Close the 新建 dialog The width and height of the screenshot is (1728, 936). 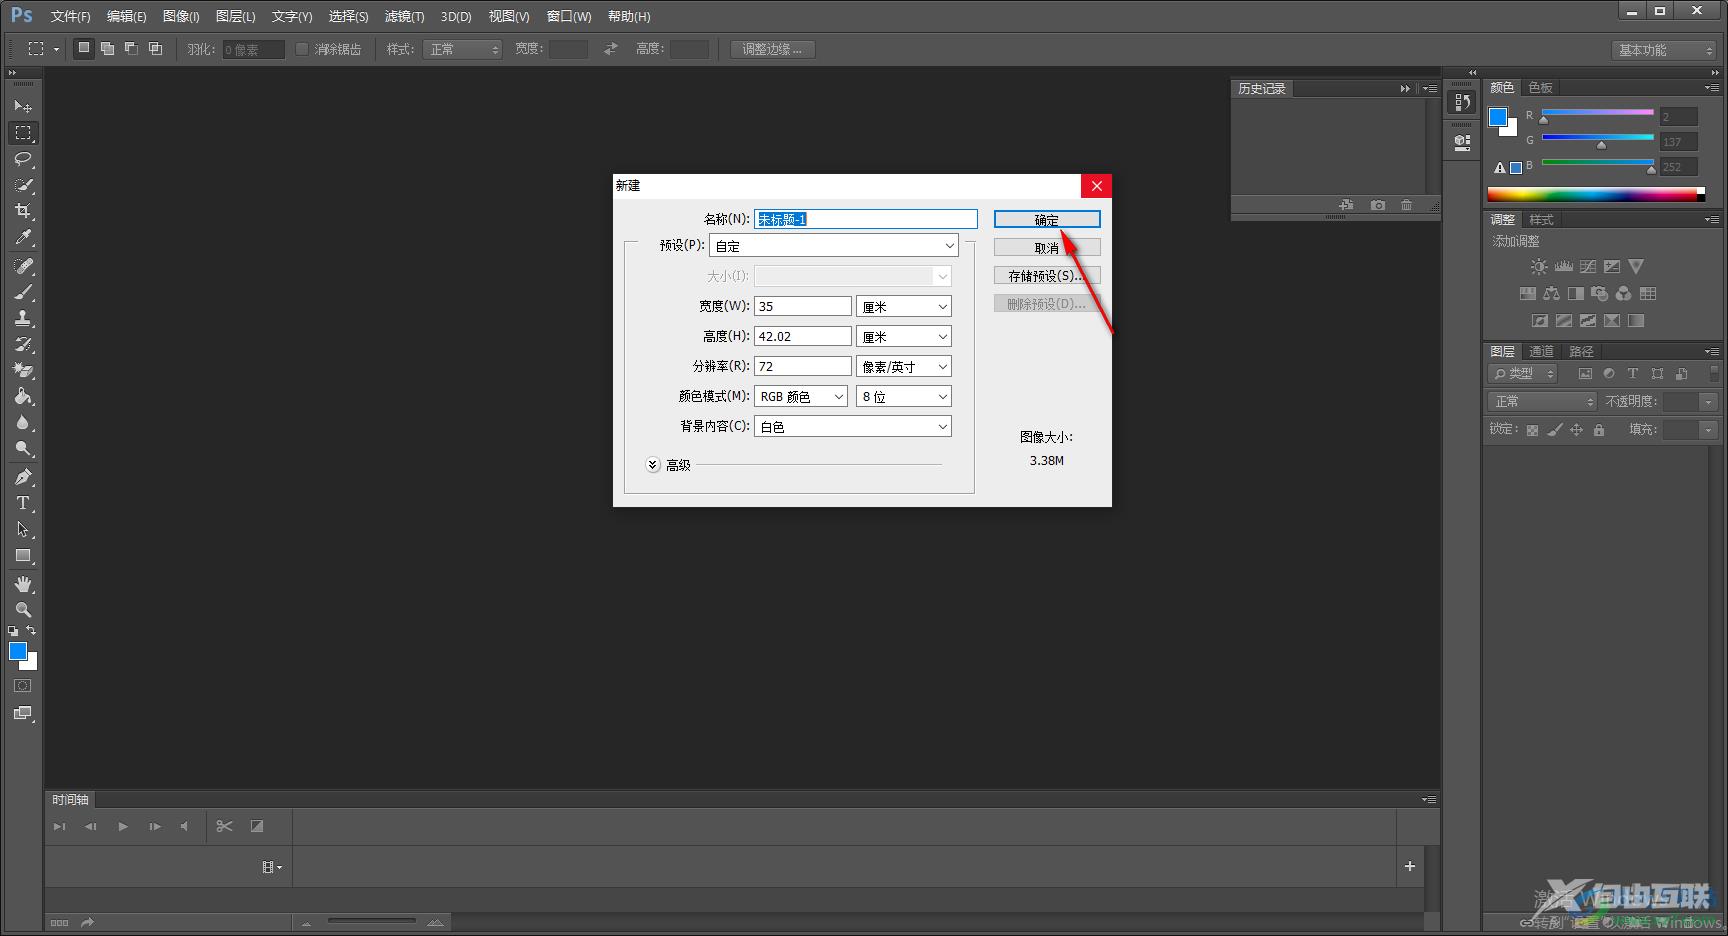pos(1097,186)
